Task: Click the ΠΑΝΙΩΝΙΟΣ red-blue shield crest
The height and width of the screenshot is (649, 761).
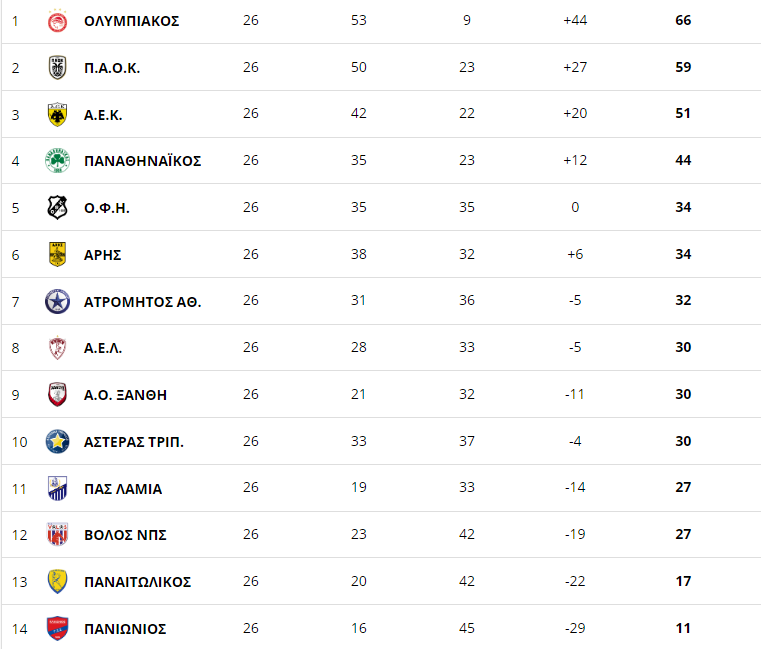Action: tap(57, 629)
